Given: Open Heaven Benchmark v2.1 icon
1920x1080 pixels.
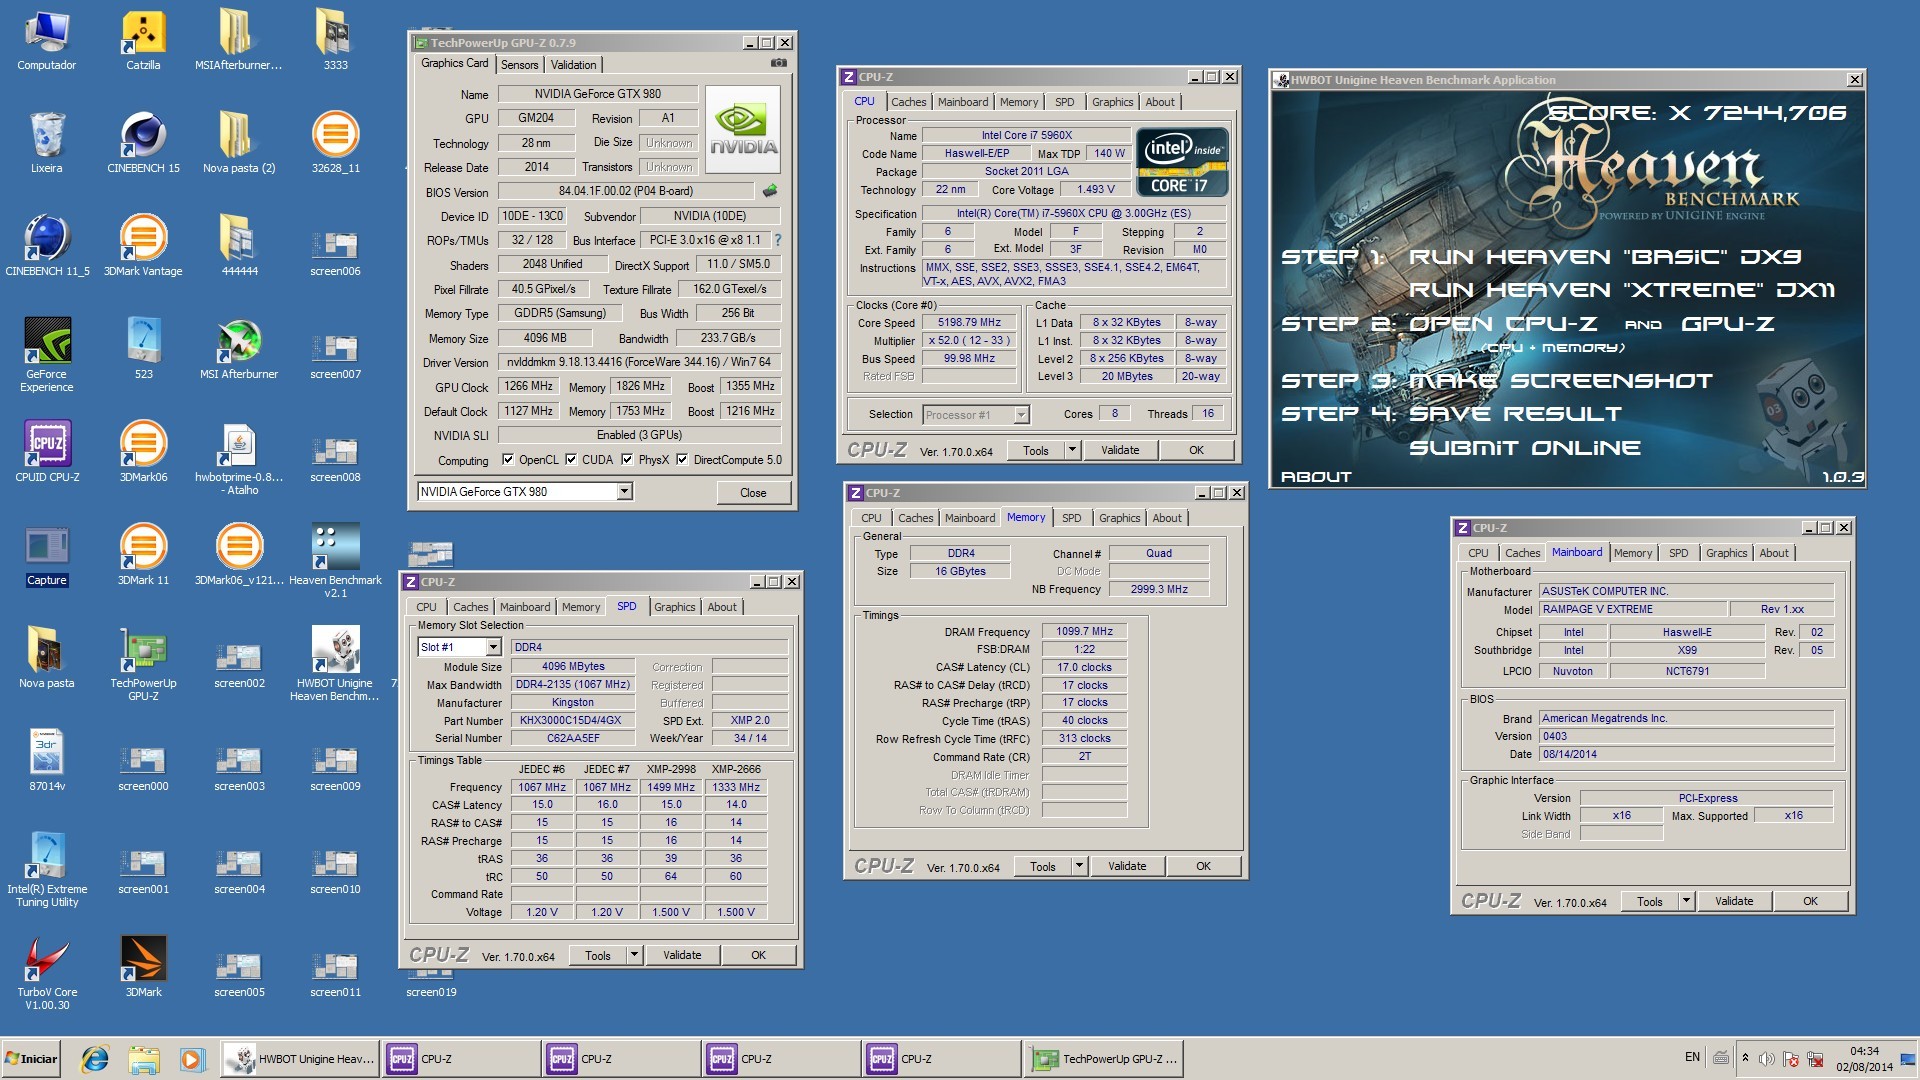Looking at the screenshot, I should click(335, 560).
